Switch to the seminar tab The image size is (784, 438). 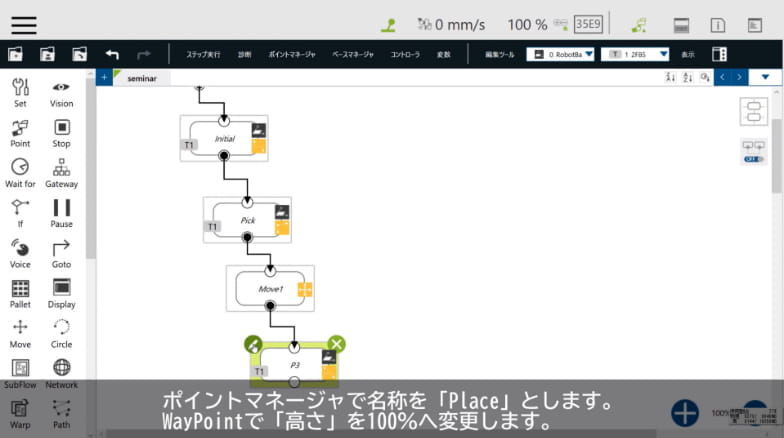142,78
